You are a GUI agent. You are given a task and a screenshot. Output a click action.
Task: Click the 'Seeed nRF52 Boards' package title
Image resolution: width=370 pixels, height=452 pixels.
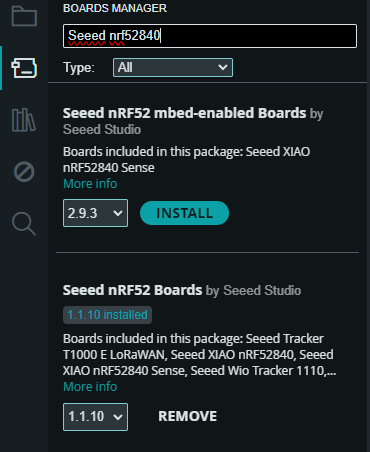[132, 290]
